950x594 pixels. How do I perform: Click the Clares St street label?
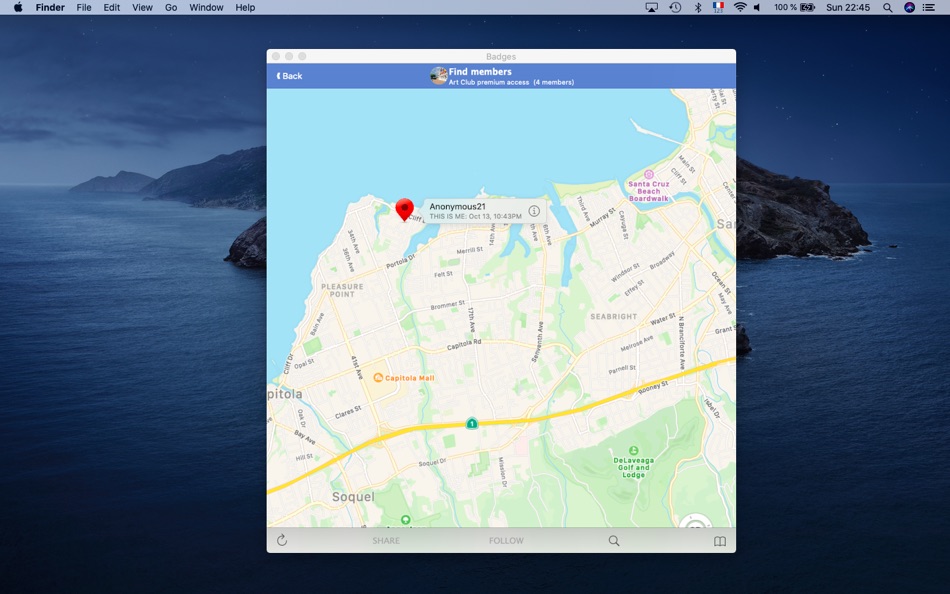(348, 413)
